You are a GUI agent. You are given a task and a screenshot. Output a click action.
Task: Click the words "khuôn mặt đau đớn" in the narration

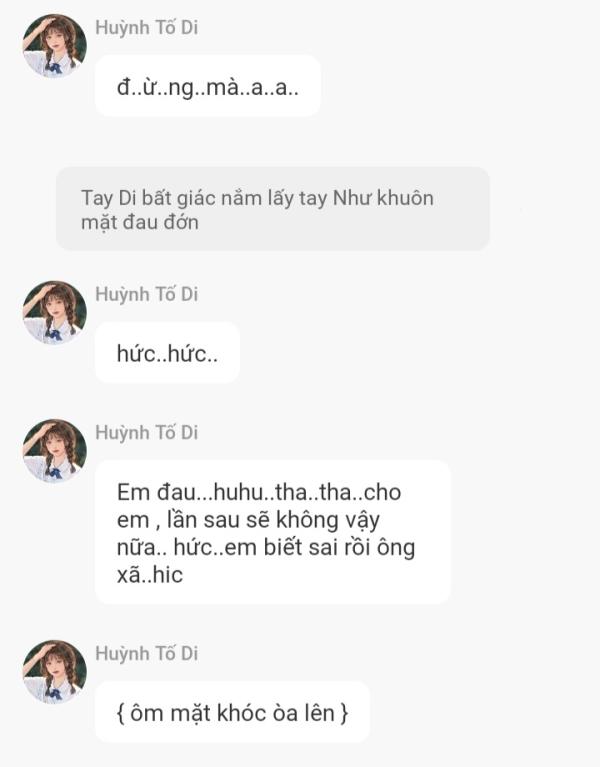[258, 210]
